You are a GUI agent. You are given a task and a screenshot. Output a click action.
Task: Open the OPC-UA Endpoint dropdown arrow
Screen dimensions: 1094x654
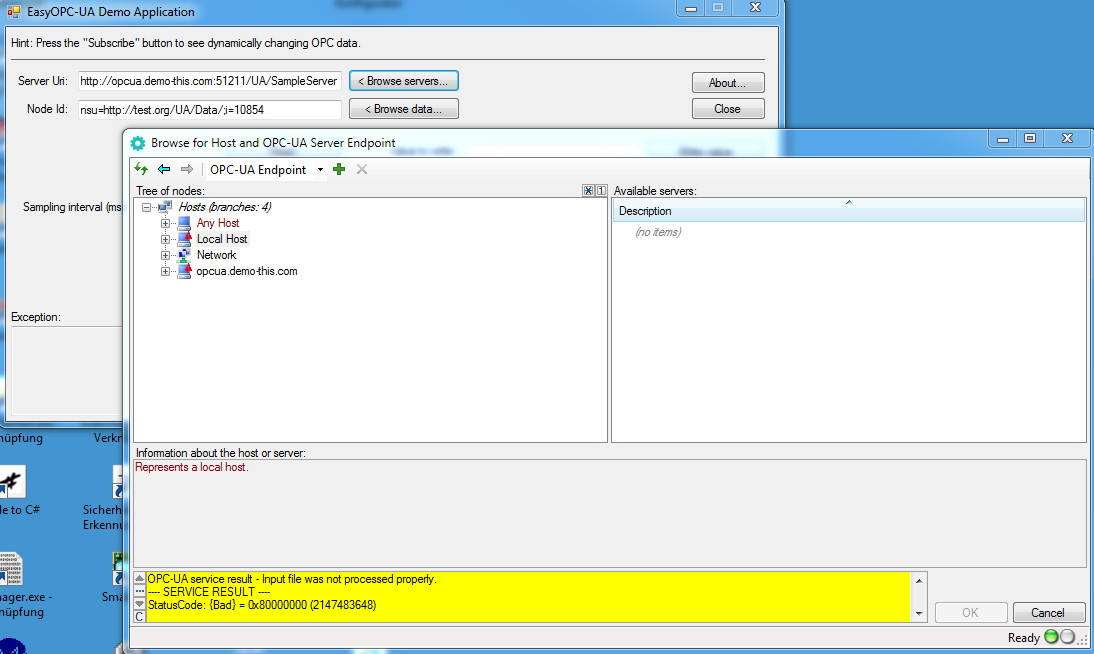coord(320,170)
